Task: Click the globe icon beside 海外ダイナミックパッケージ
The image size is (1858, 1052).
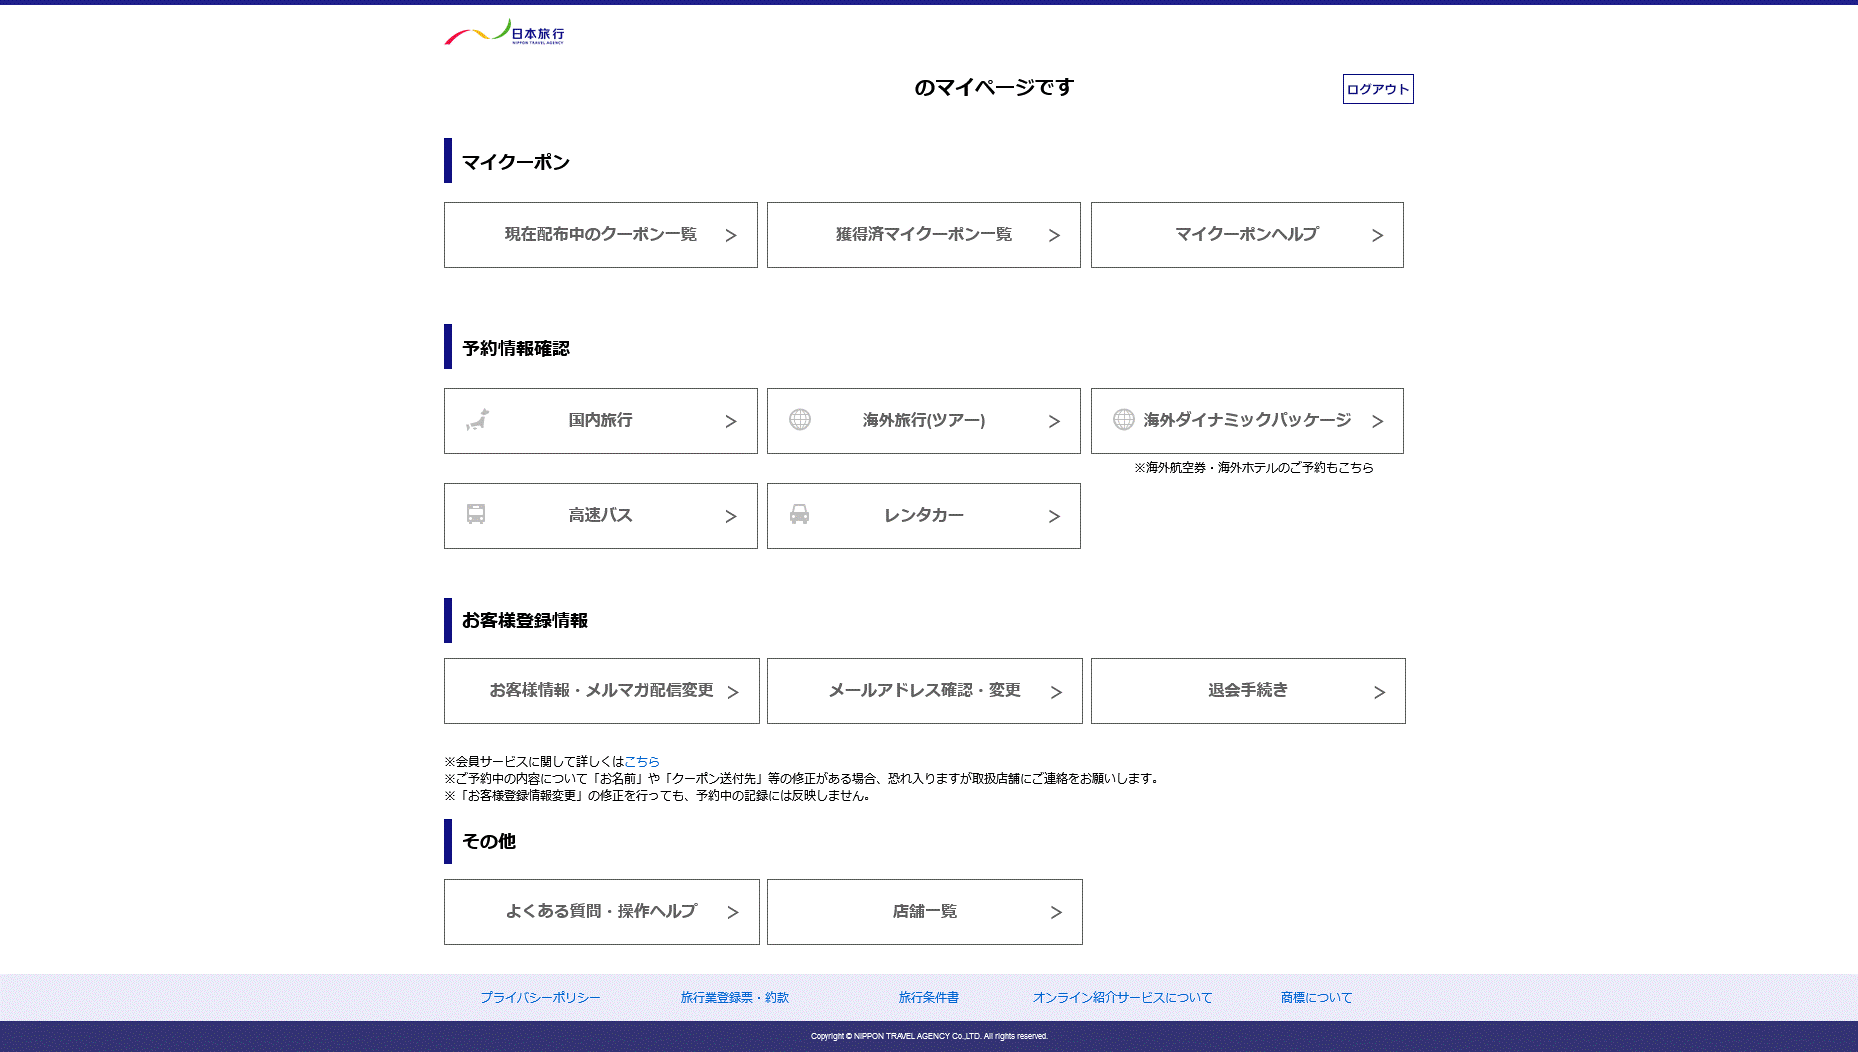Action: click(1123, 420)
